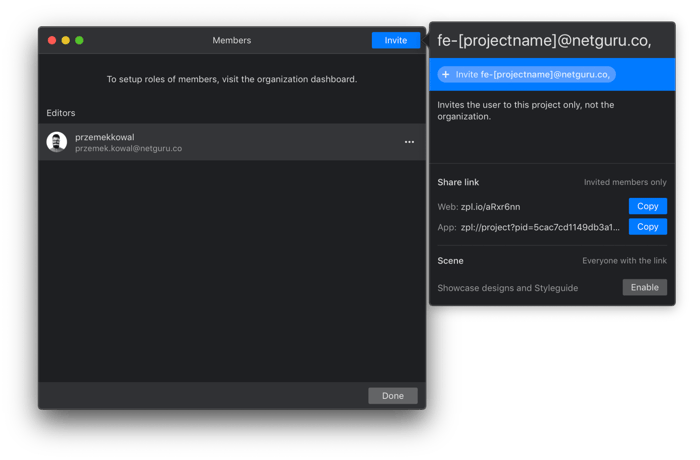Screen dimensions: 700x460
Task: Select the przemekkowal member name
Action: tap(105, 136)
